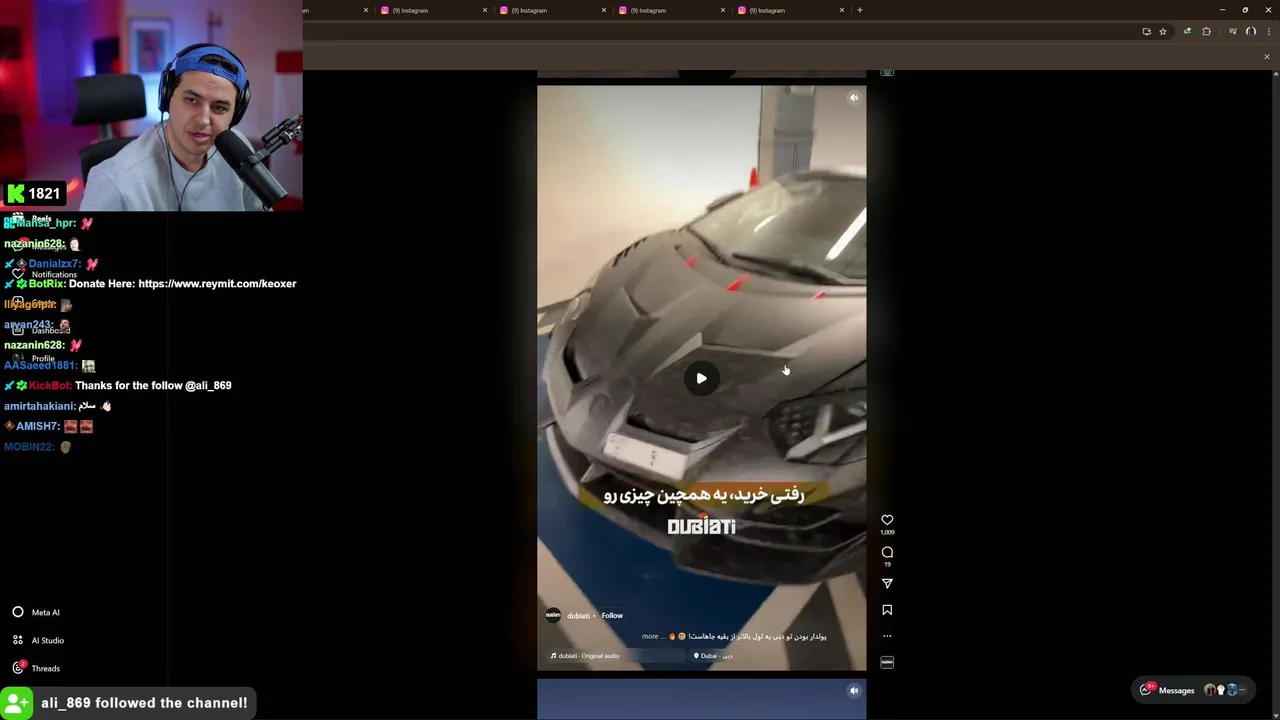This screenshot has width=1280, height=720.
Task: Click the reymit.com donate URL in chat
Action: [x=217, y=284]
